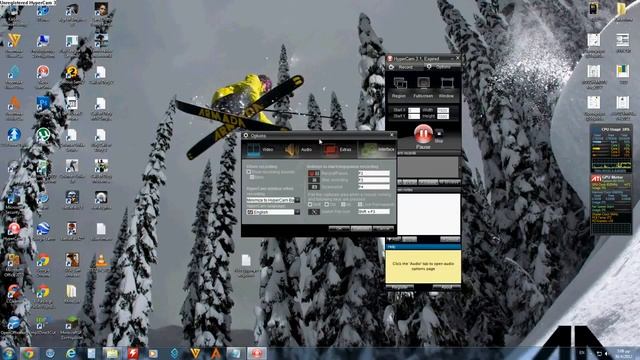The image size is (640, 360).
Task: Open the Half-Life 2 desktop shortcut
Action: click(72, 73)
